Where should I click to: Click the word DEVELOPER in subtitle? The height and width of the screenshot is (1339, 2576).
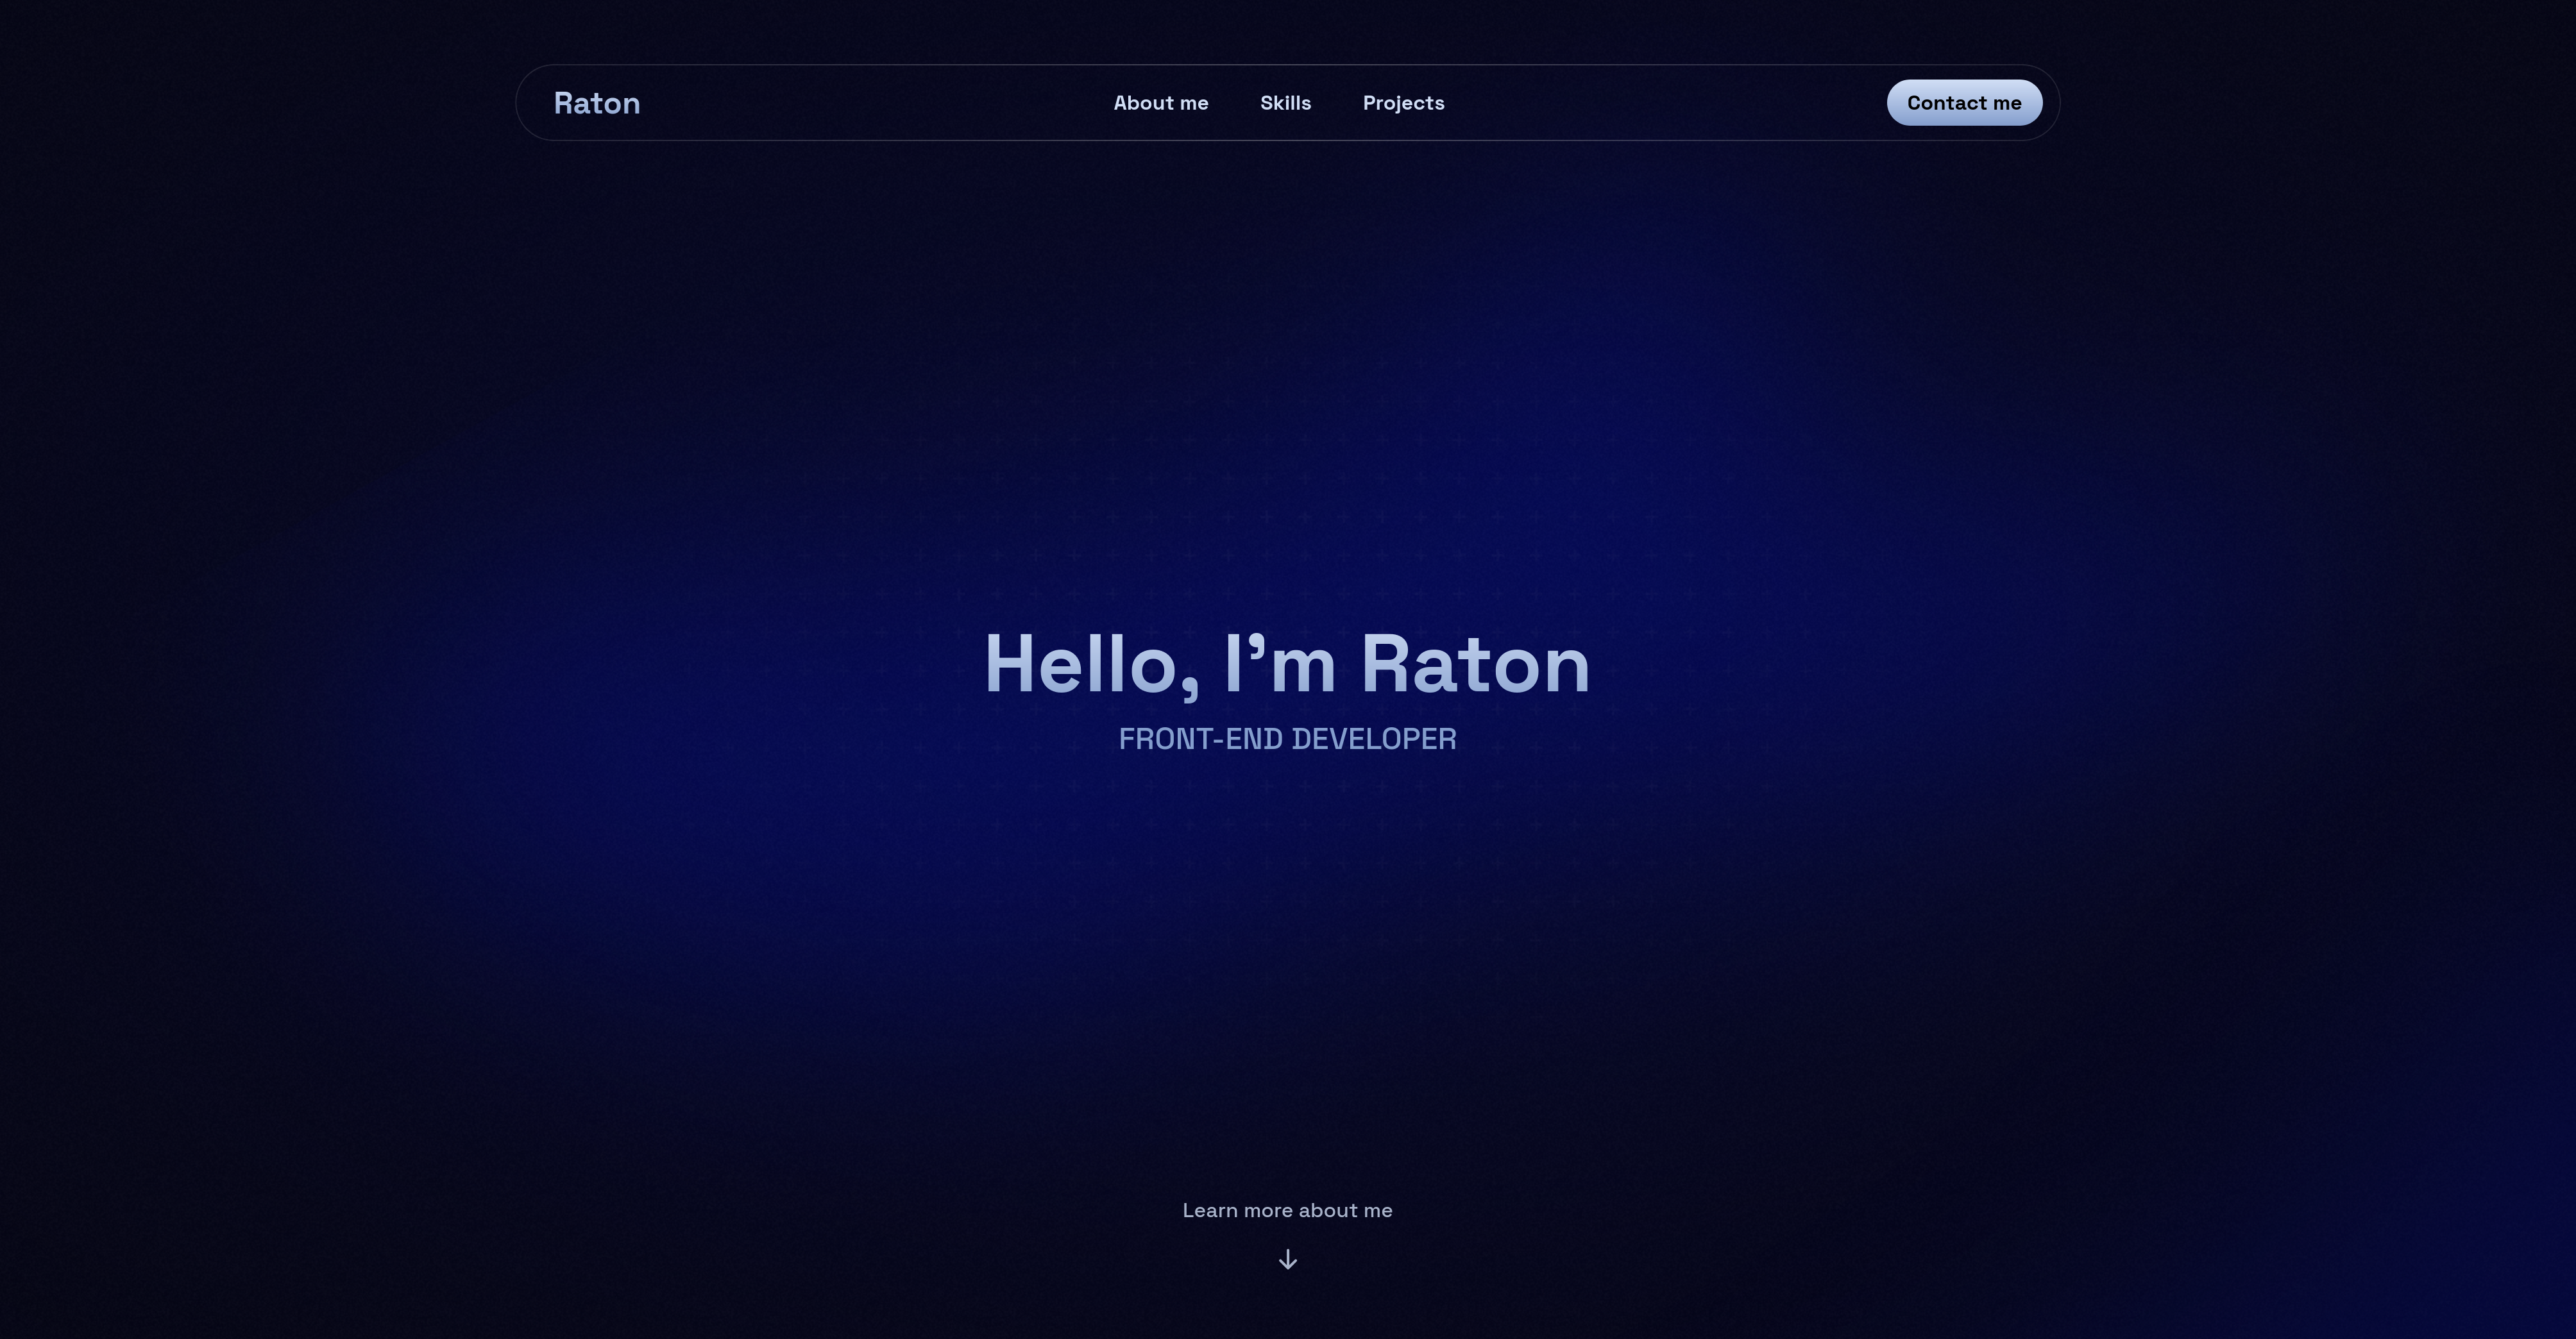point(1374,739)
